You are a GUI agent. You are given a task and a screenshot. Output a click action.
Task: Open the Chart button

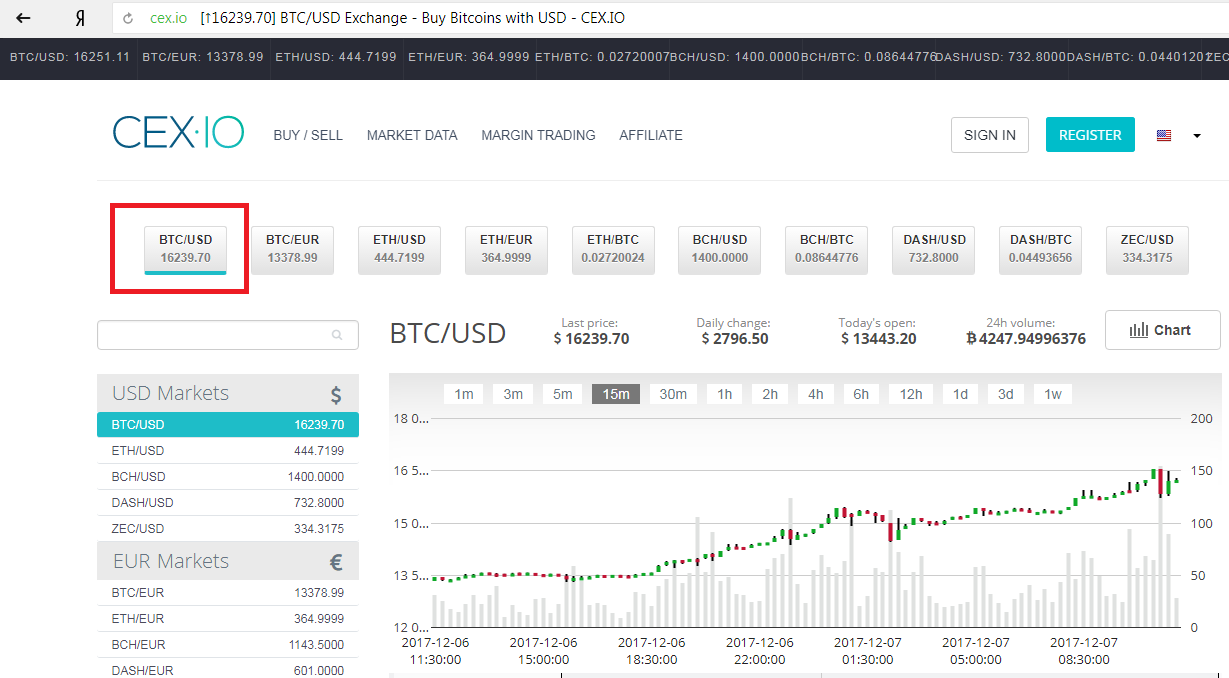(x=1162, y=330)
